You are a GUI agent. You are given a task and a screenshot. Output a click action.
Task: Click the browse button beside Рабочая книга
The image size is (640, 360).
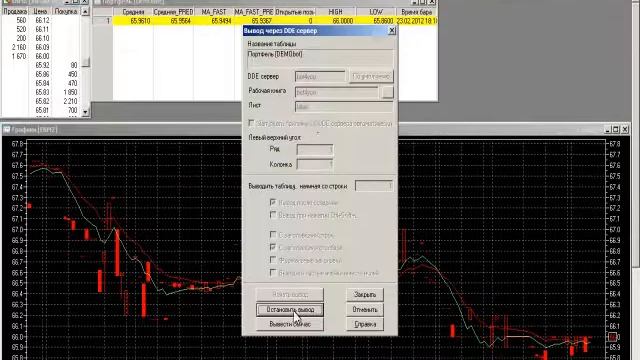click(387, 92)
